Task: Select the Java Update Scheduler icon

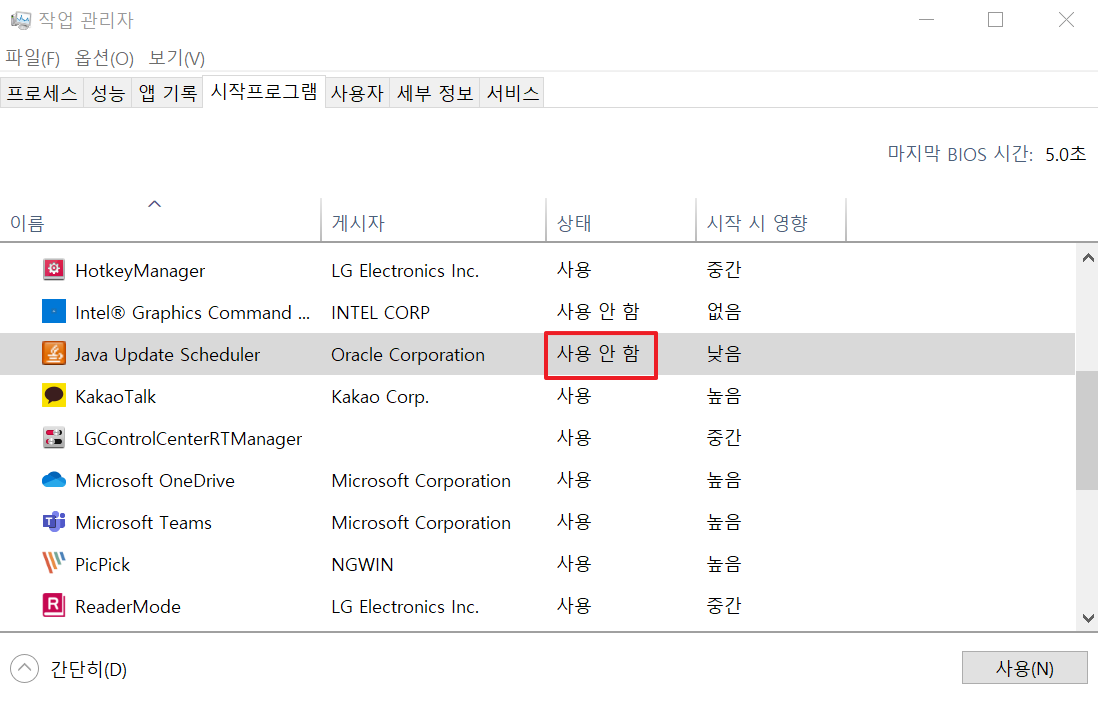Action: 55,354
